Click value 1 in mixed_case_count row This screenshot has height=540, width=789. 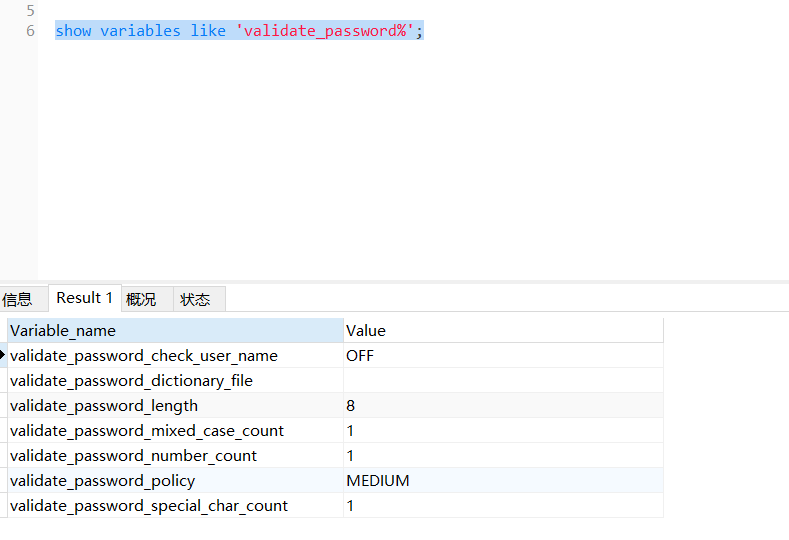(503, 431)
